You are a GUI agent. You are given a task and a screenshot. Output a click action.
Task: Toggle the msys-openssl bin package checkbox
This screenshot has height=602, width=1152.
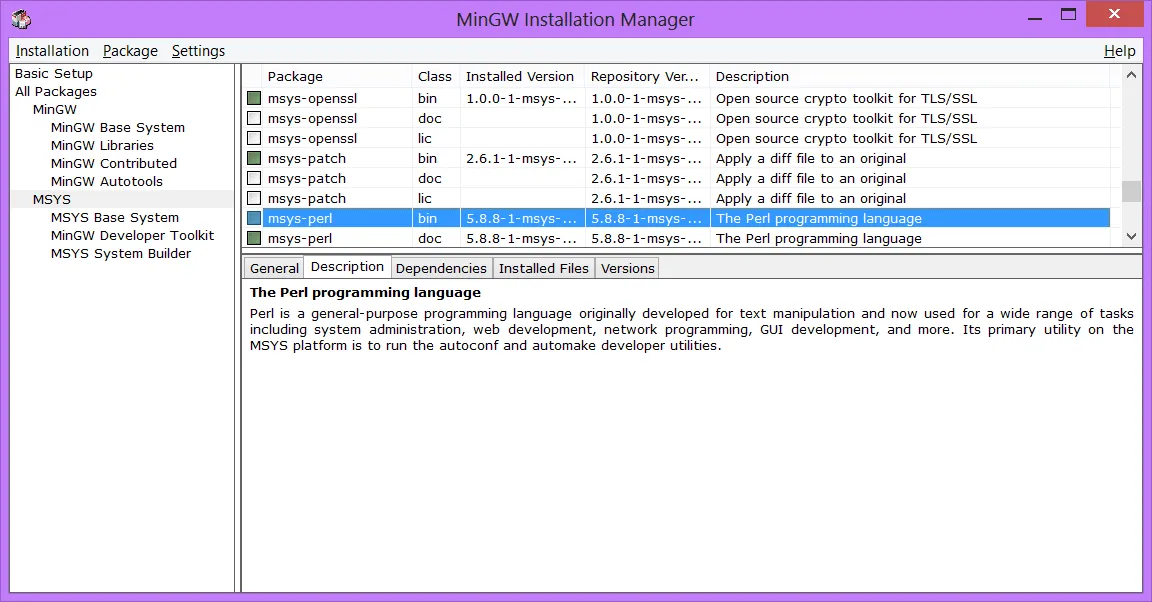click(x=254, y=98)
